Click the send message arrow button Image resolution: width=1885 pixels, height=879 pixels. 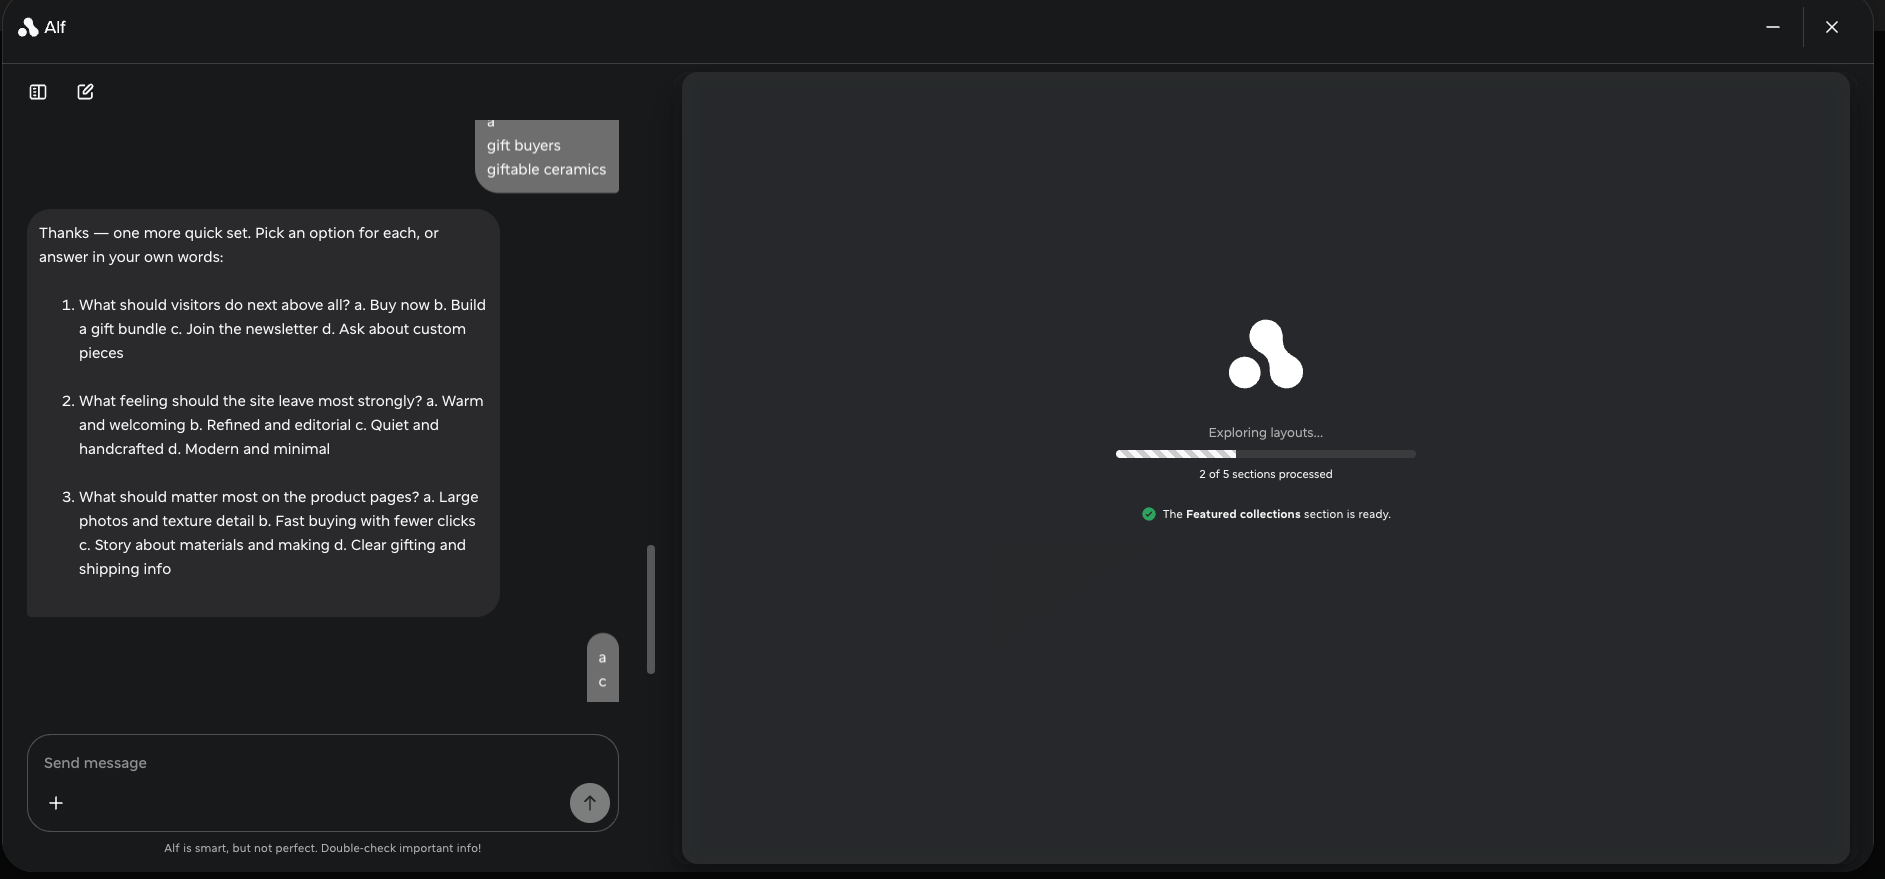point(590,803)
